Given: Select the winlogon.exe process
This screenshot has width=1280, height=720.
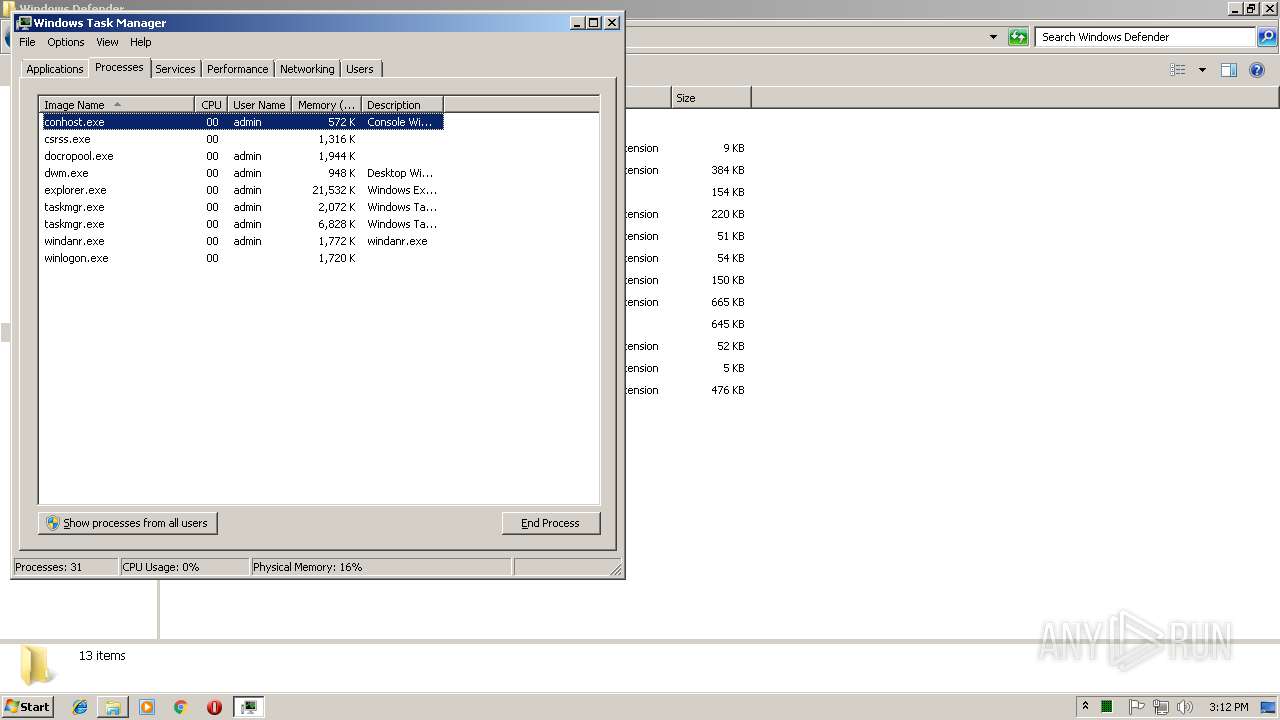Looking at the screenshot, I should click(x=243, y=258).
